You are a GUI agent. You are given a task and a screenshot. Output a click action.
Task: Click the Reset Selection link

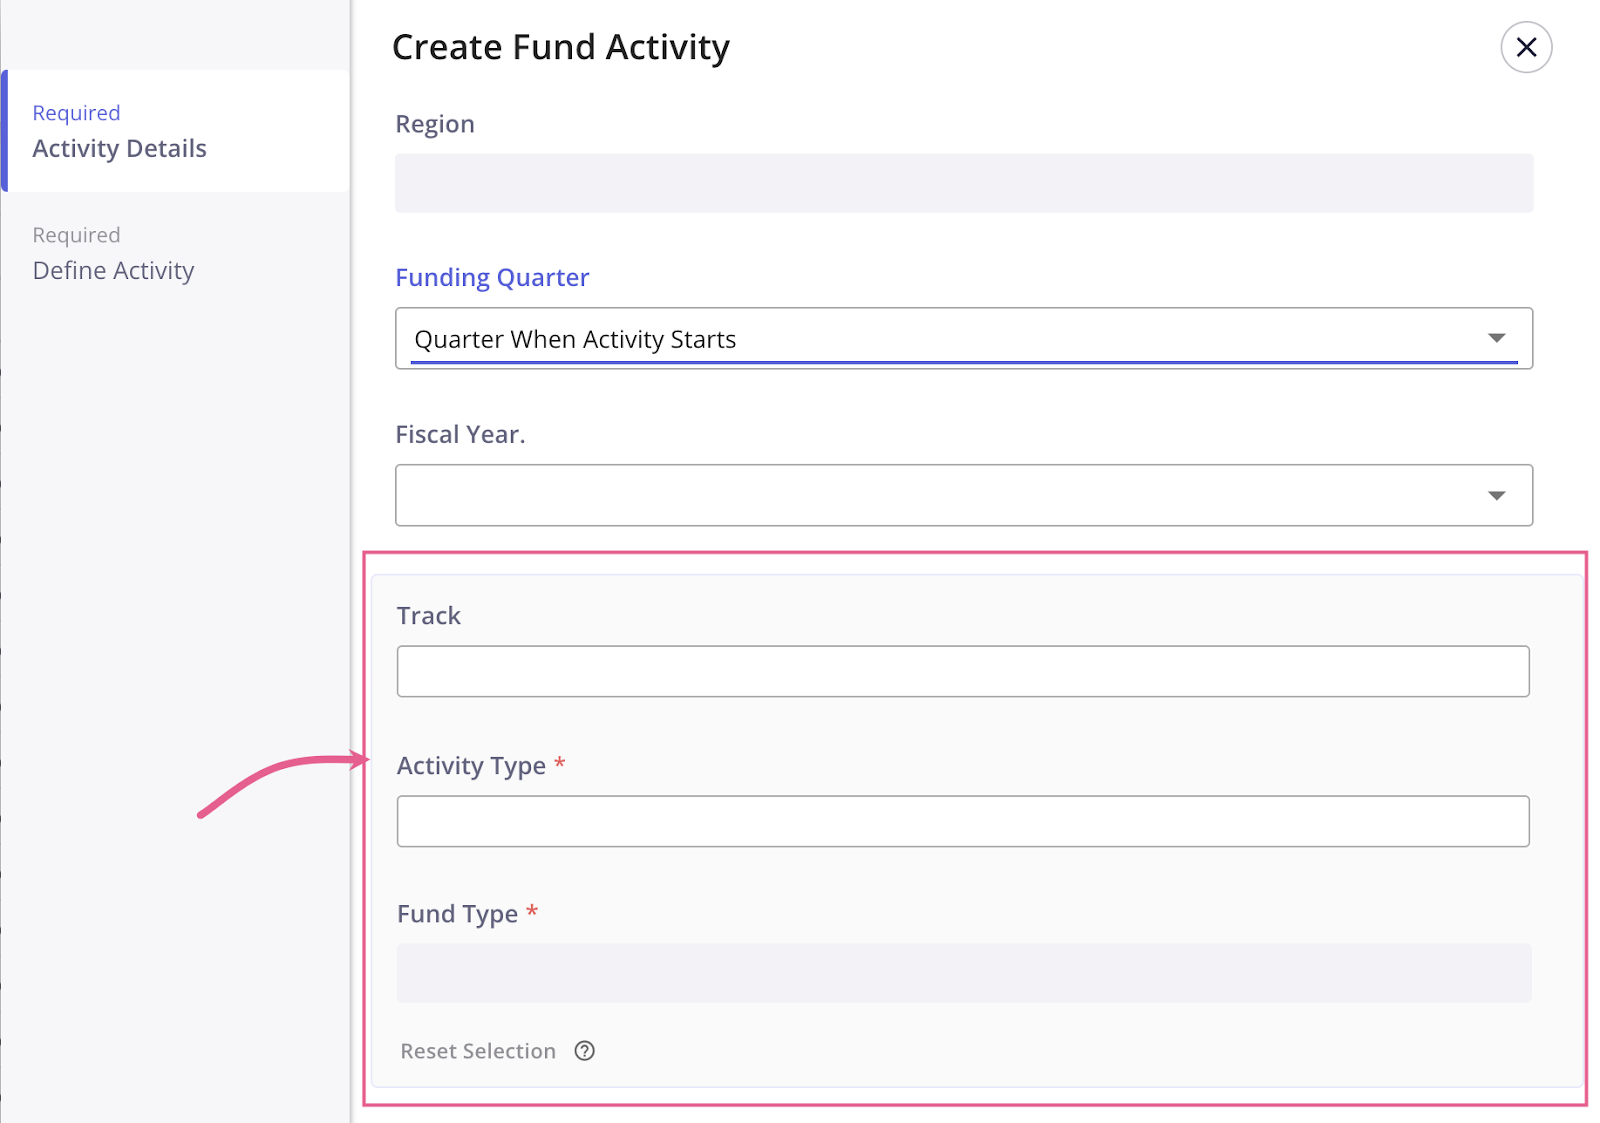(x=478, y=1051)
